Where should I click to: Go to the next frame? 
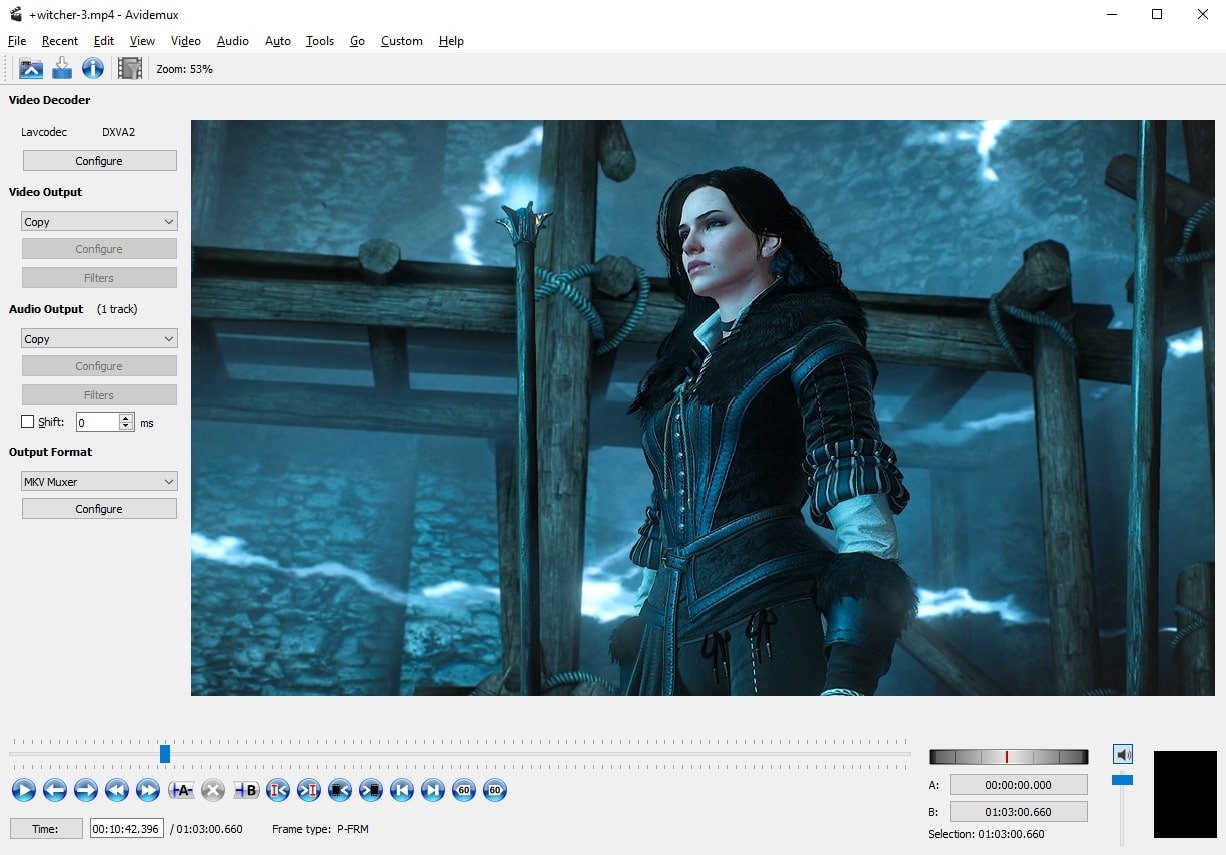86,790
